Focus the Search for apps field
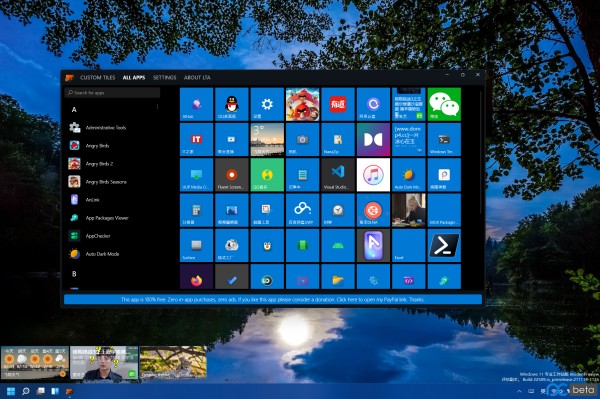Screen dimensions: 600x399 [112, 93]
